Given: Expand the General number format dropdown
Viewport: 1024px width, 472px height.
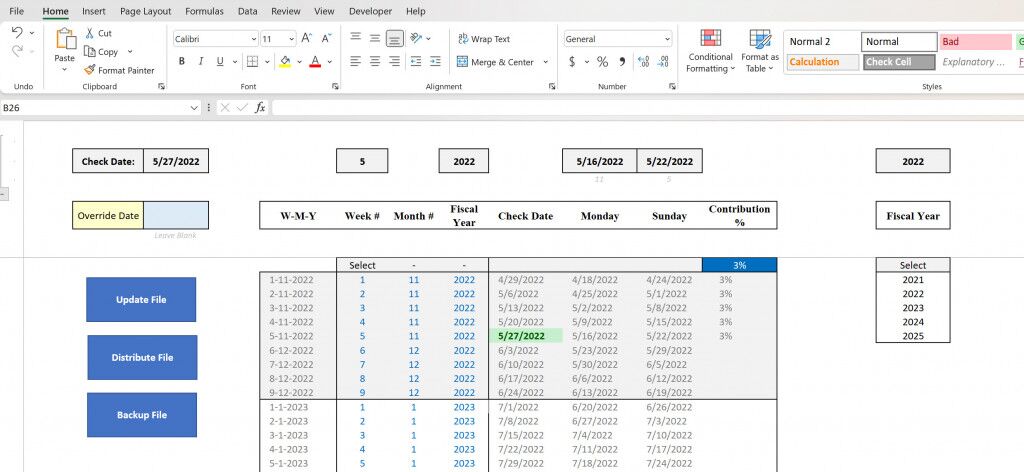Looking at the screenshot, I should (667, 39).
